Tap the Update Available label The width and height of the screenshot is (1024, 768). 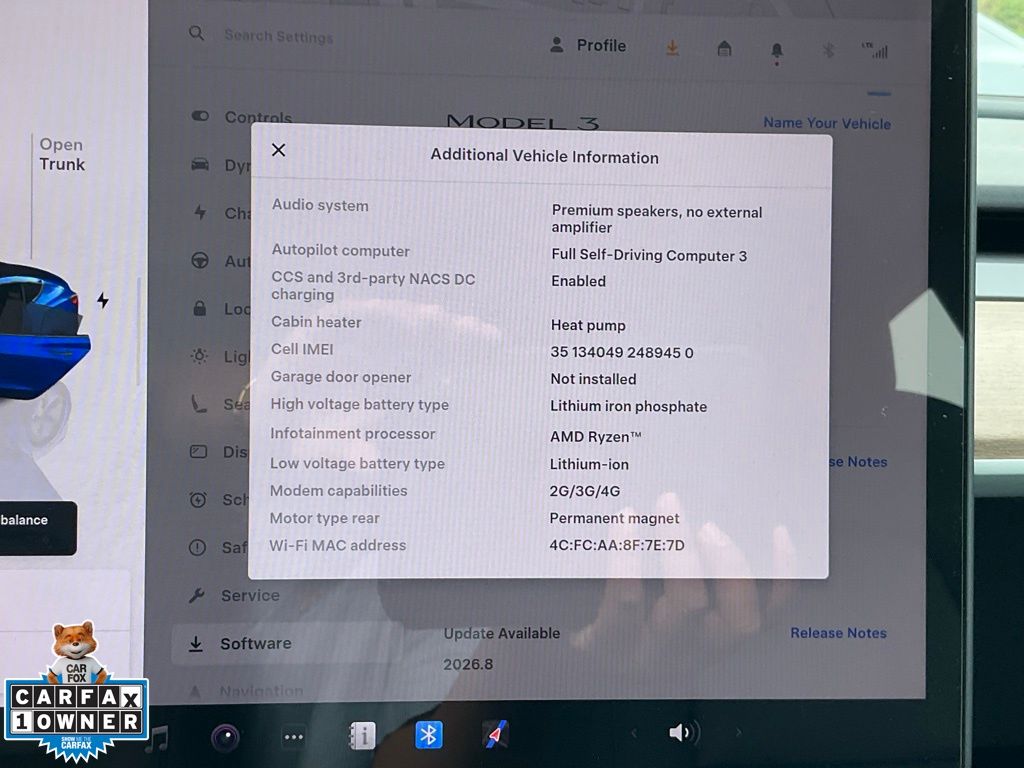pos(502,633)
